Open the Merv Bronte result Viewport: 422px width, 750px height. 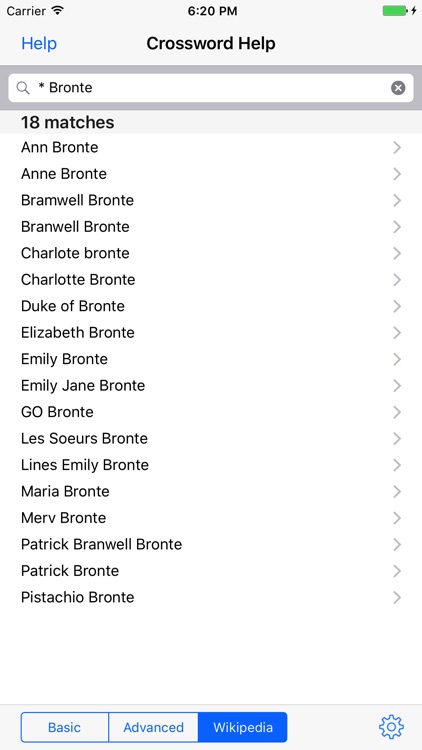[211, 518]
